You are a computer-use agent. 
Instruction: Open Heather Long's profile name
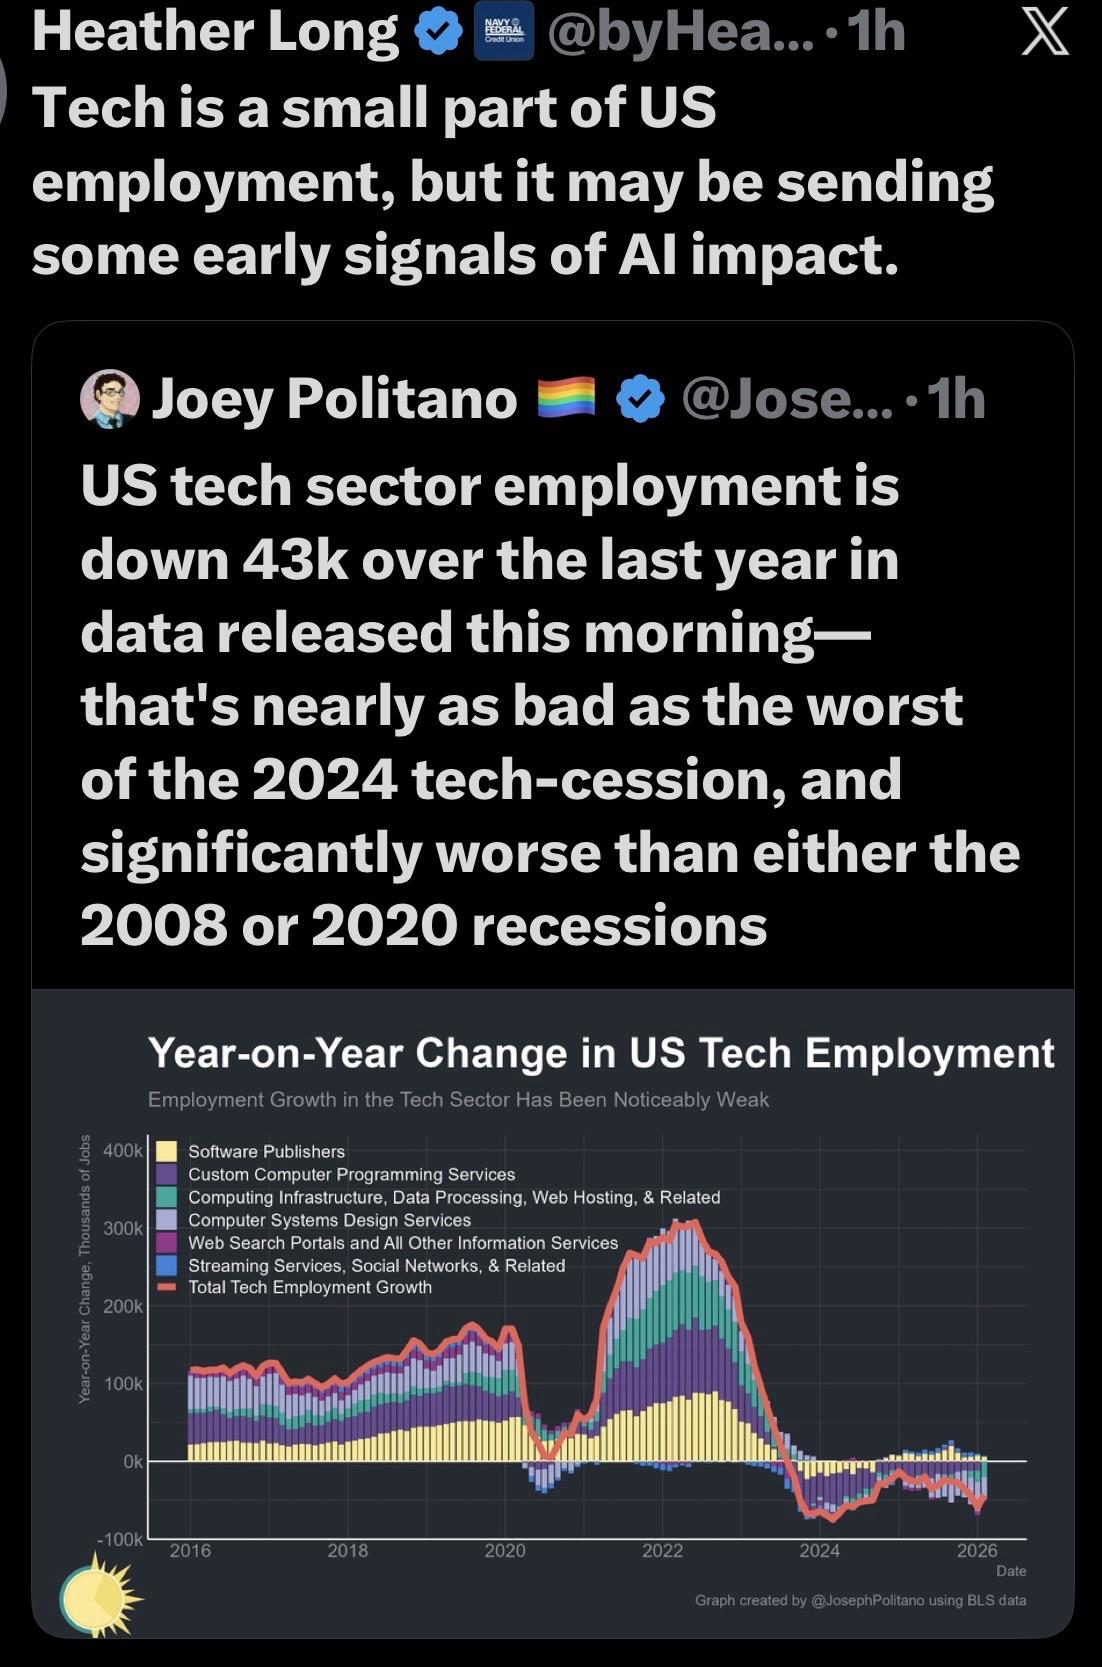coord(215,32)
